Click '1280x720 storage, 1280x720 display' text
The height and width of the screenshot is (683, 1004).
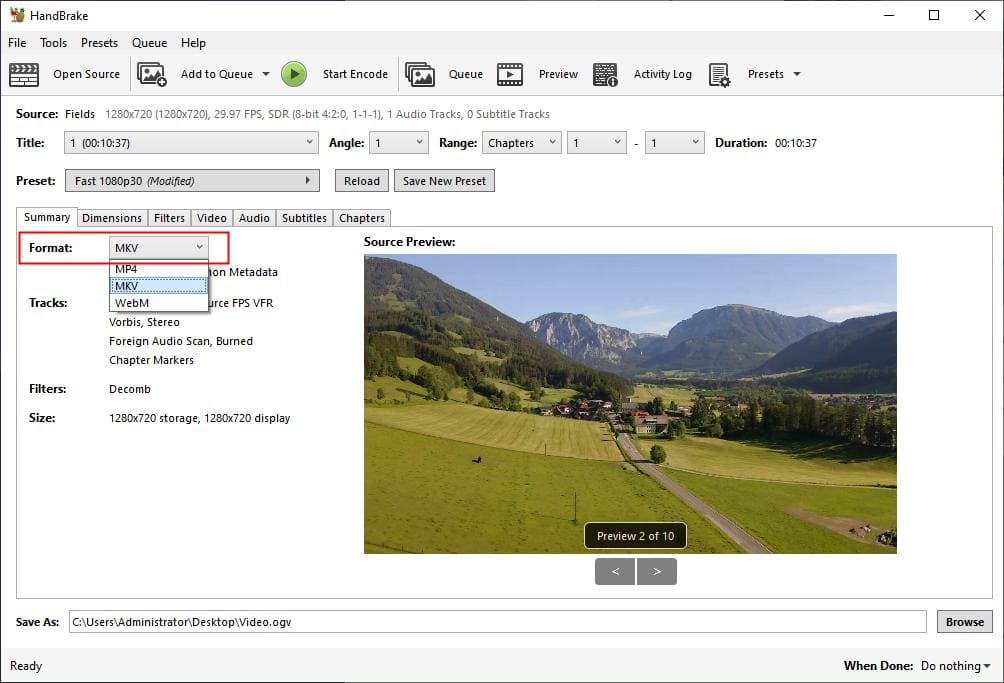[x=199, y=418]
